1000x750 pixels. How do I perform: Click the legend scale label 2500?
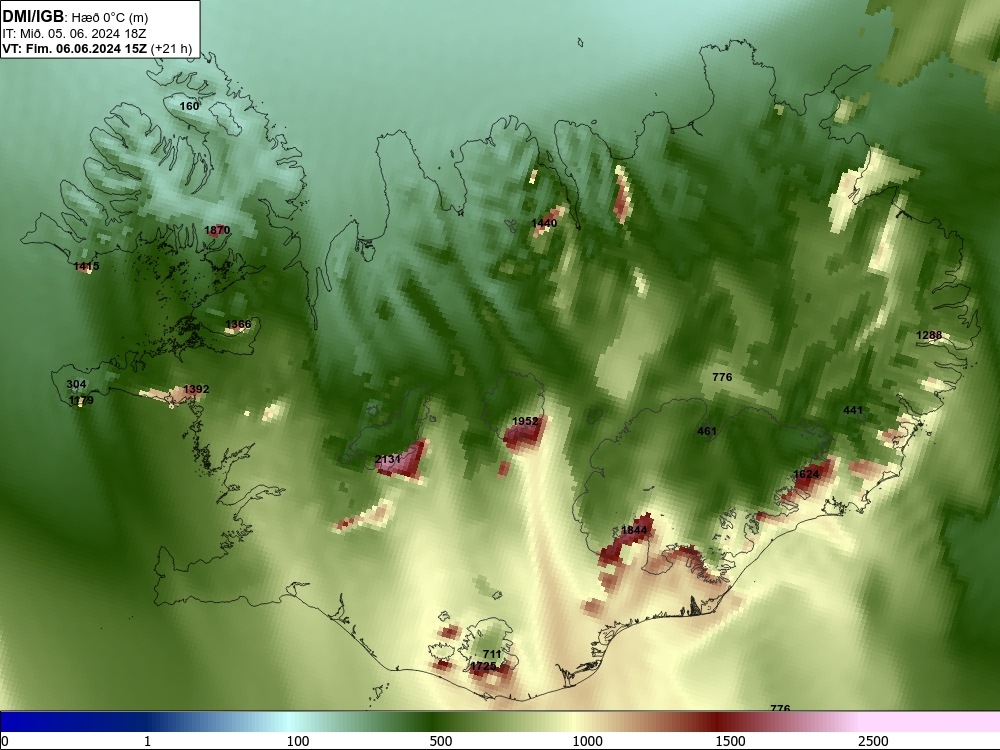tap(873, 741)
